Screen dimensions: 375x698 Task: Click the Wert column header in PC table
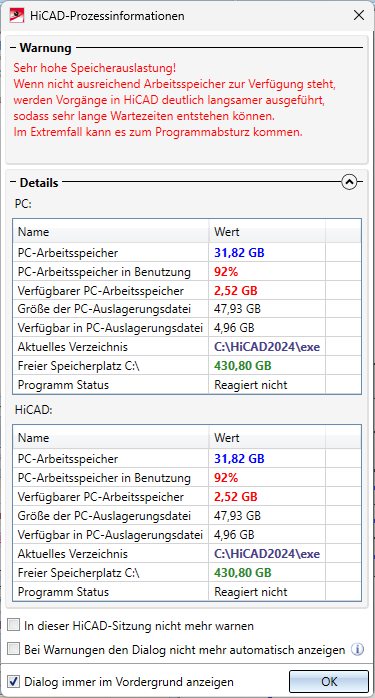268,232
